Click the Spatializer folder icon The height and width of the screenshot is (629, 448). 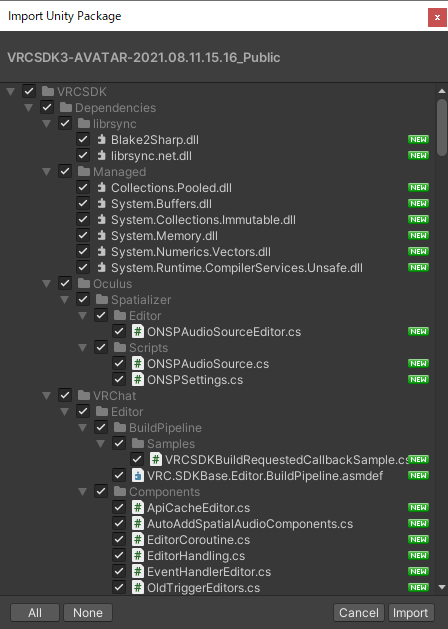coord(102,300)
